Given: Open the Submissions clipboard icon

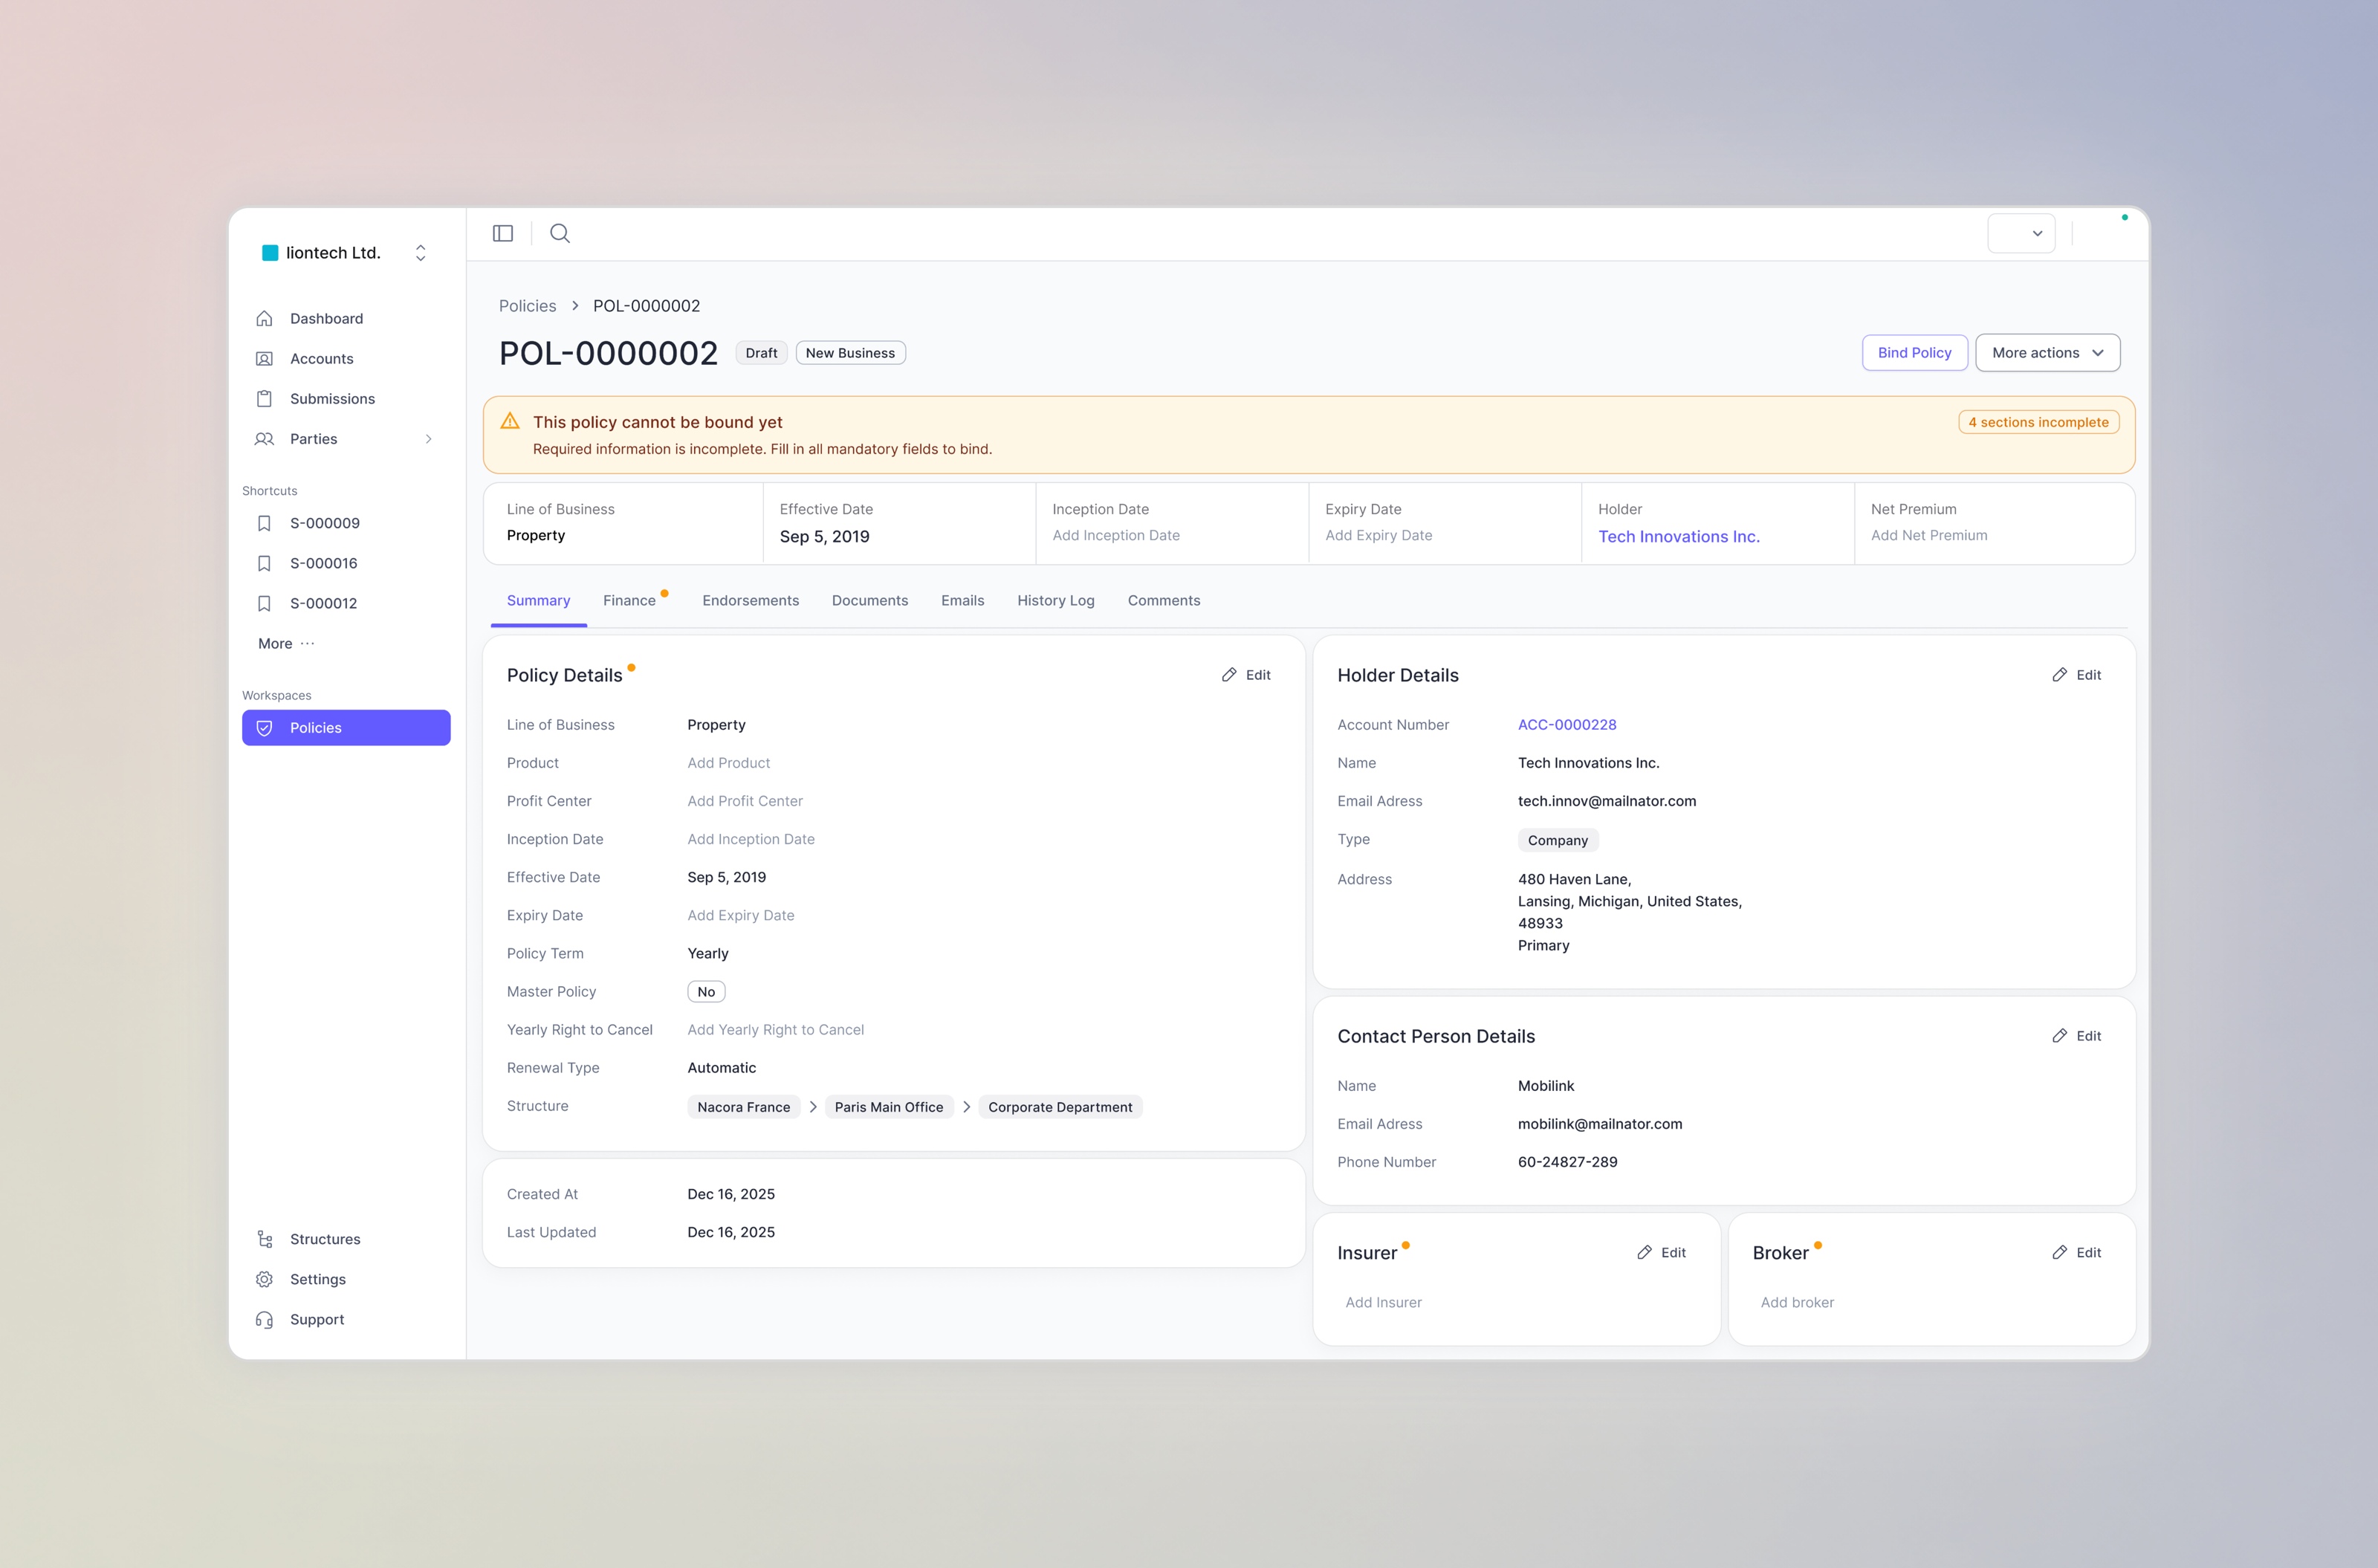Looking at the screenshot, I should (x=264, y=398).
